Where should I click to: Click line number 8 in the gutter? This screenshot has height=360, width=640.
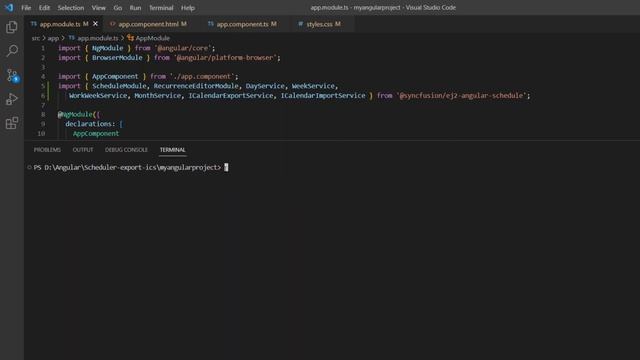pos(43,114)
